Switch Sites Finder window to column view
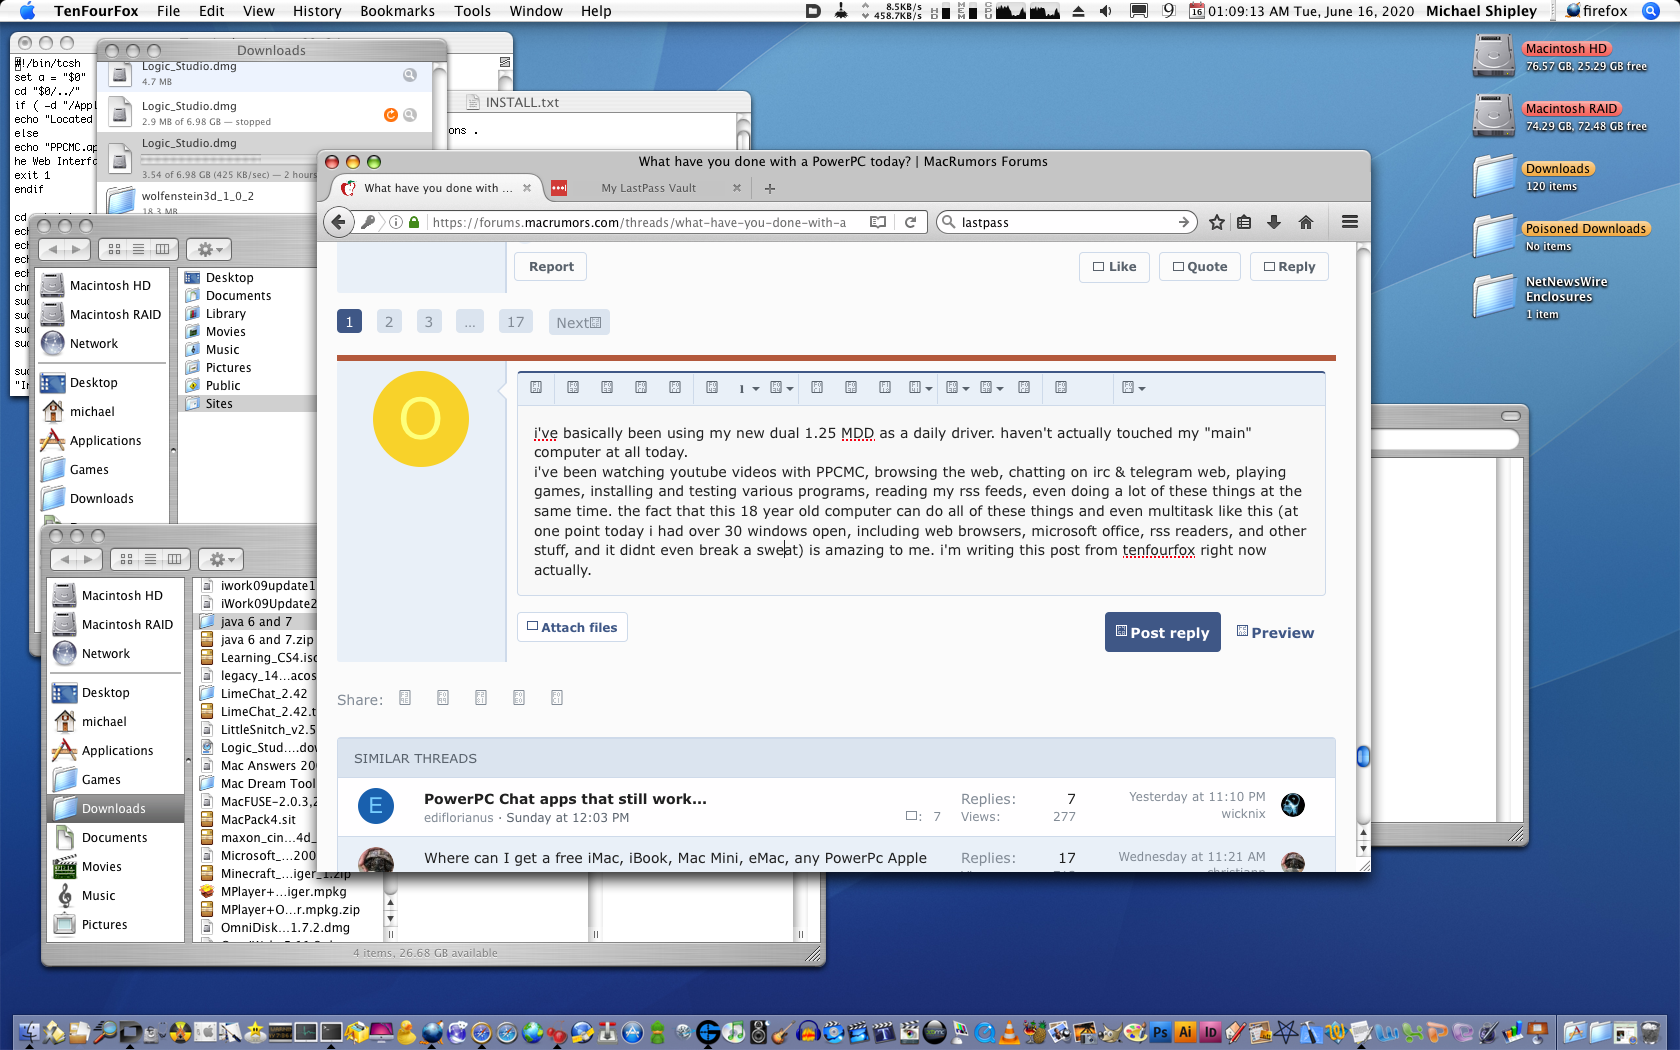Screen dimensions: 1680x1050 click(x=162, y=249)
